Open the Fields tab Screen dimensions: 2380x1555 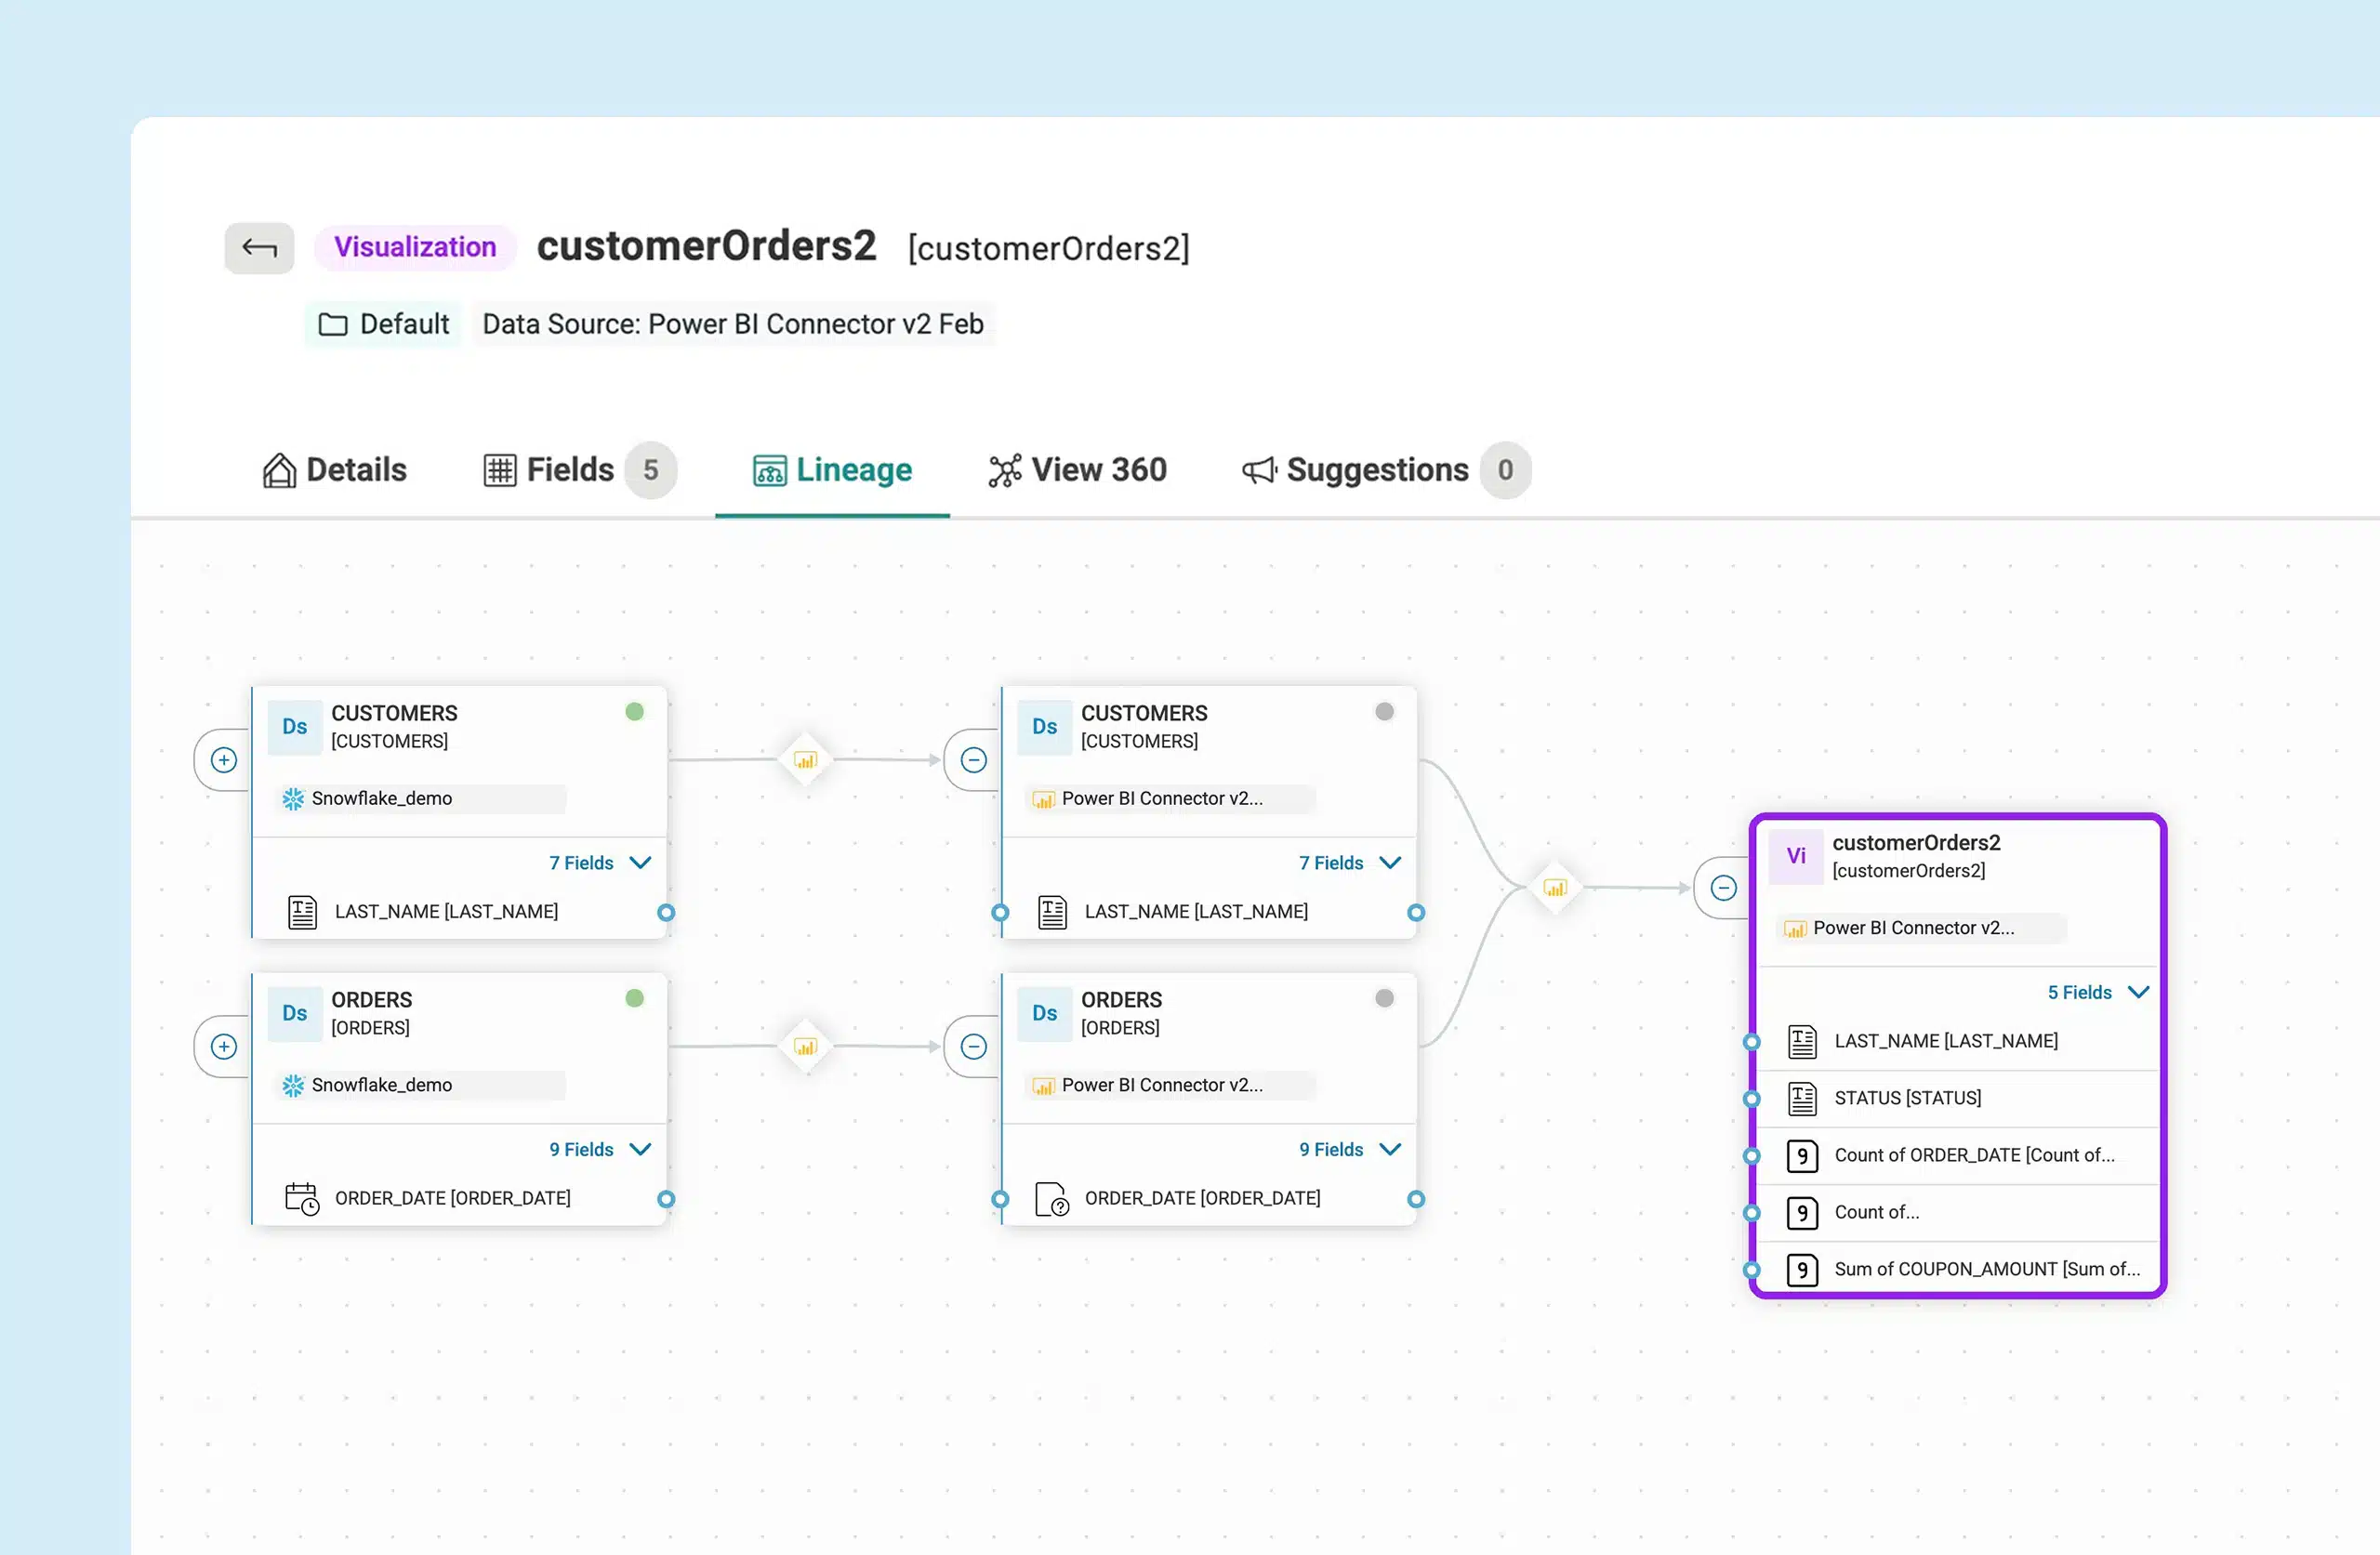[549, 470]
